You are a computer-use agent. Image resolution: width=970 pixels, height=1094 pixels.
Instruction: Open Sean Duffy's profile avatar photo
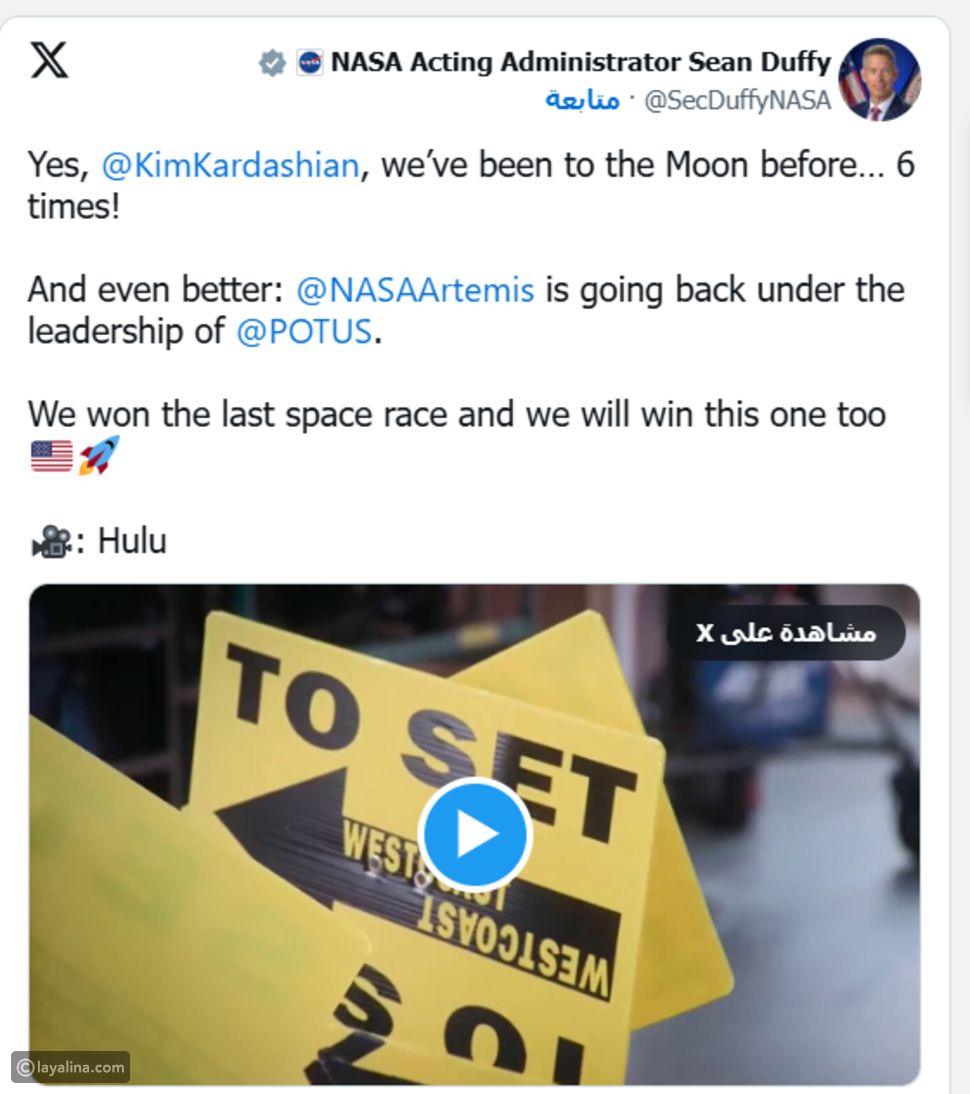879,80
